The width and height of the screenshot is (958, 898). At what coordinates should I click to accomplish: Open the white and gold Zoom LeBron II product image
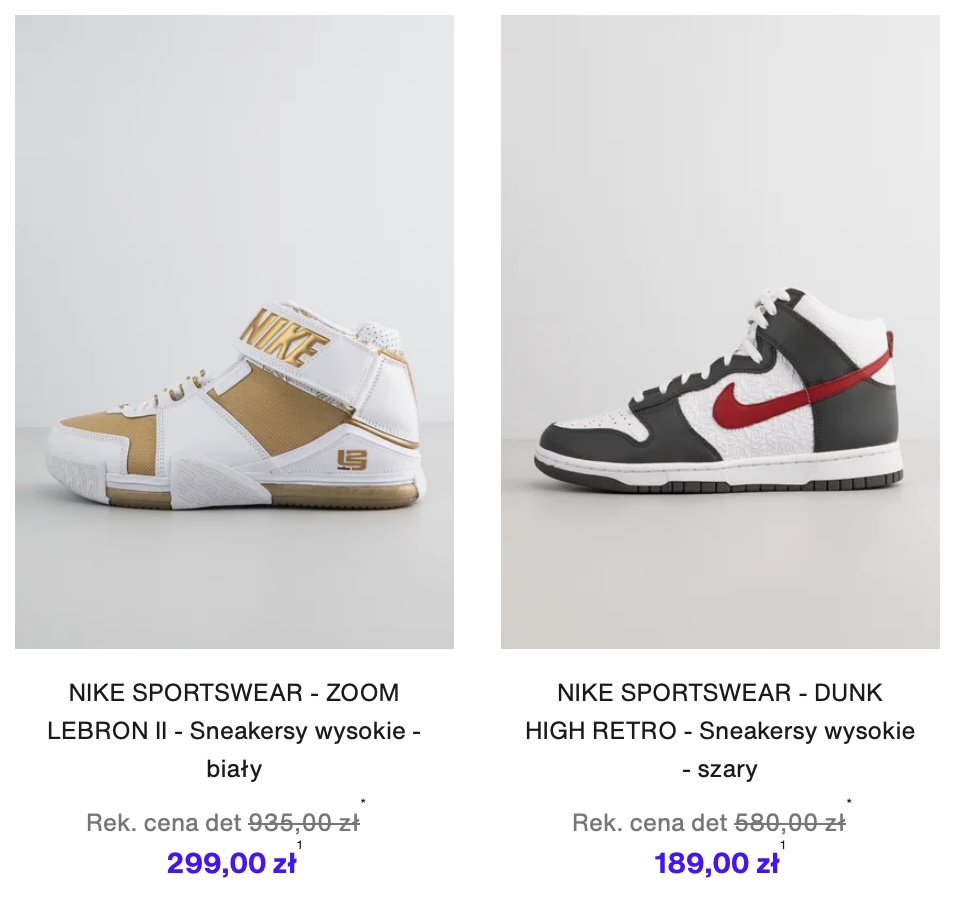click(234, 332)
